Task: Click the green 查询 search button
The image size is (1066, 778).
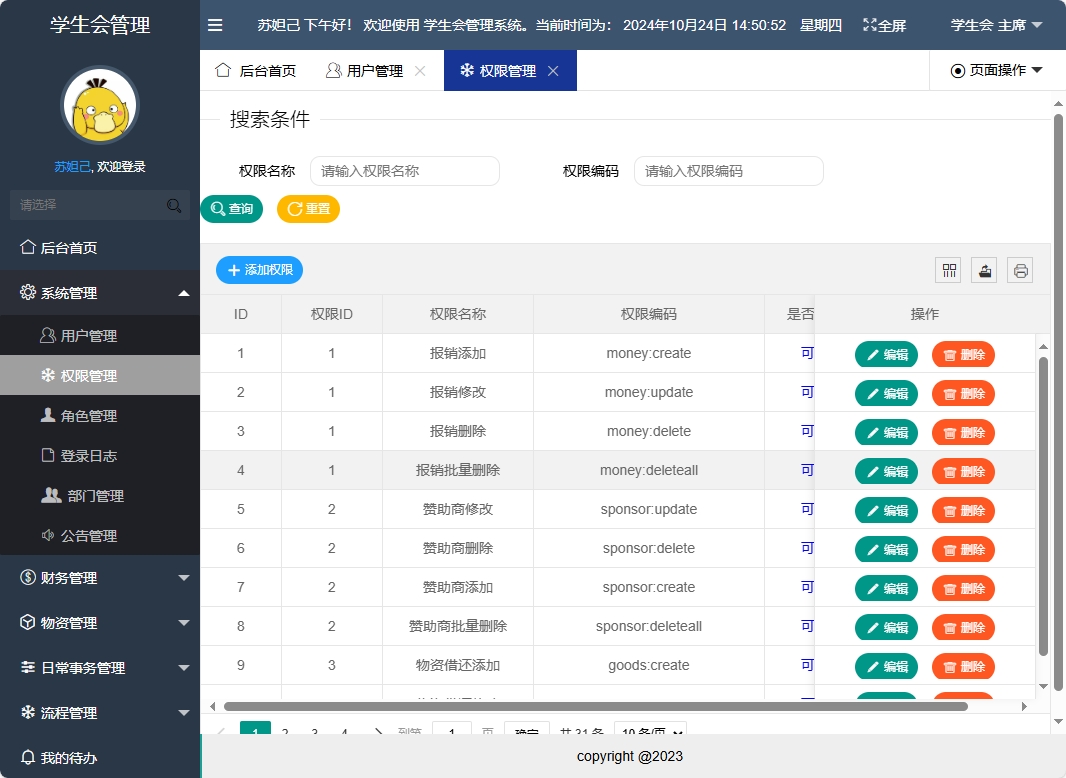Action: click(x=231, y=209)
